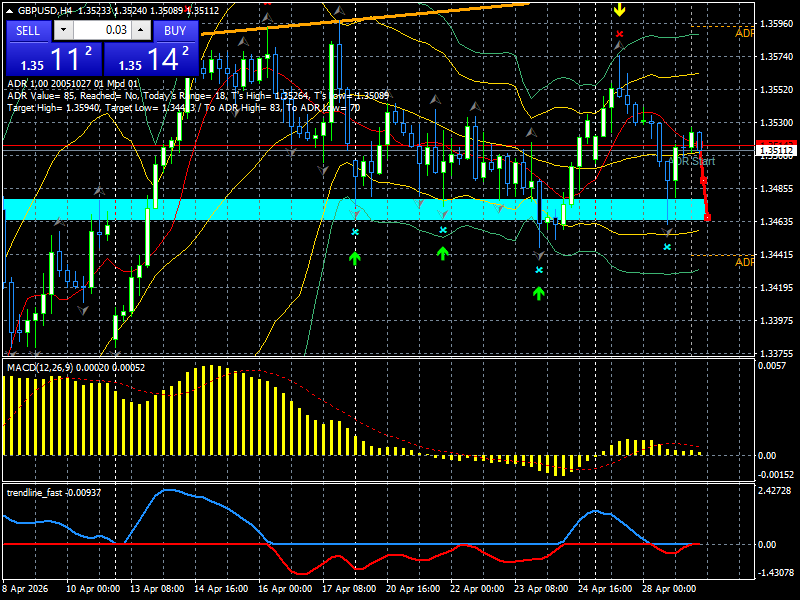Increase lot volume with the up arrow

[x=141, y=30]
